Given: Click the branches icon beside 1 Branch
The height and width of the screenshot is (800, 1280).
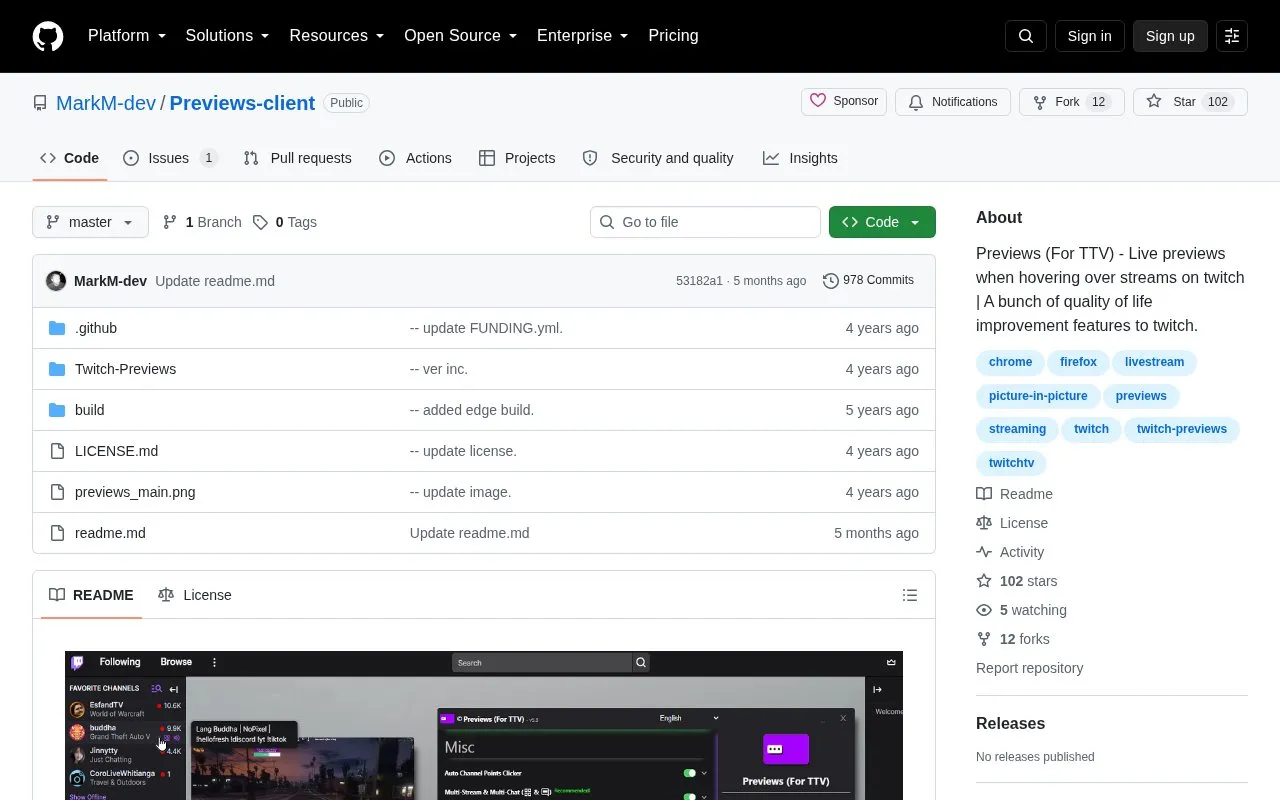Looking at the screenshot, I should (170, 222).
